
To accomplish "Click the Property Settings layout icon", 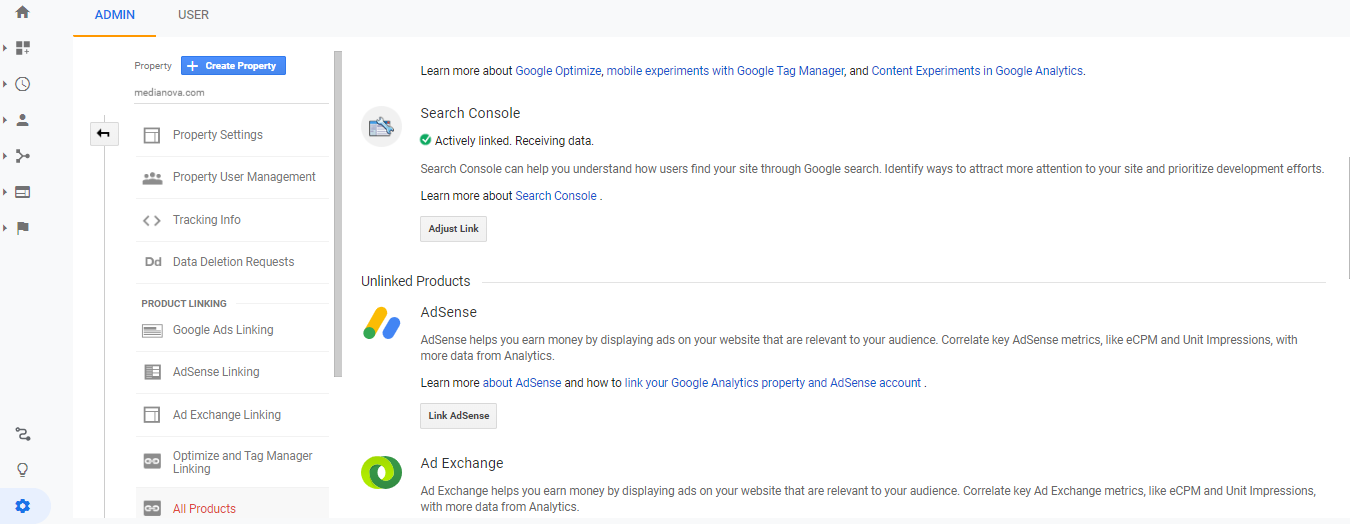I will point(152,135).
